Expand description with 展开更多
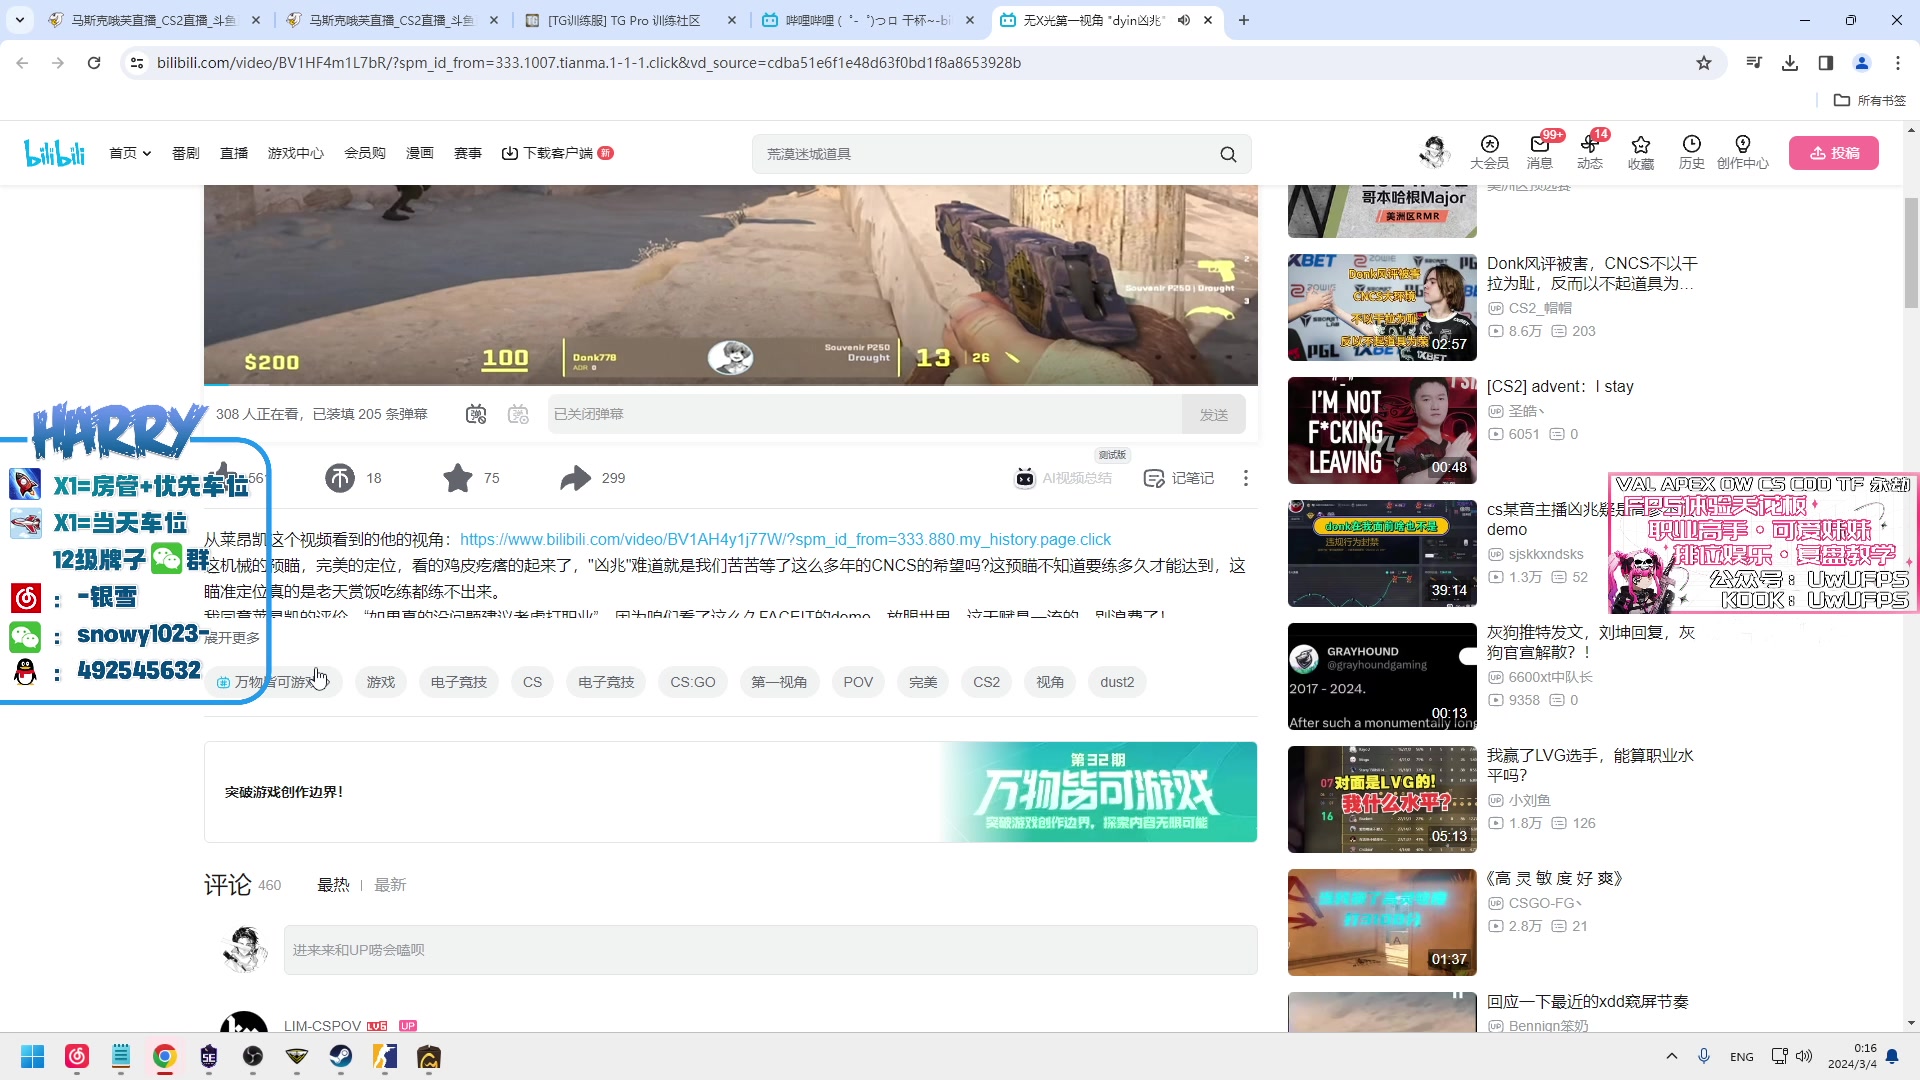Screen dimensions: 1920x1080 (x=232, y=638)
